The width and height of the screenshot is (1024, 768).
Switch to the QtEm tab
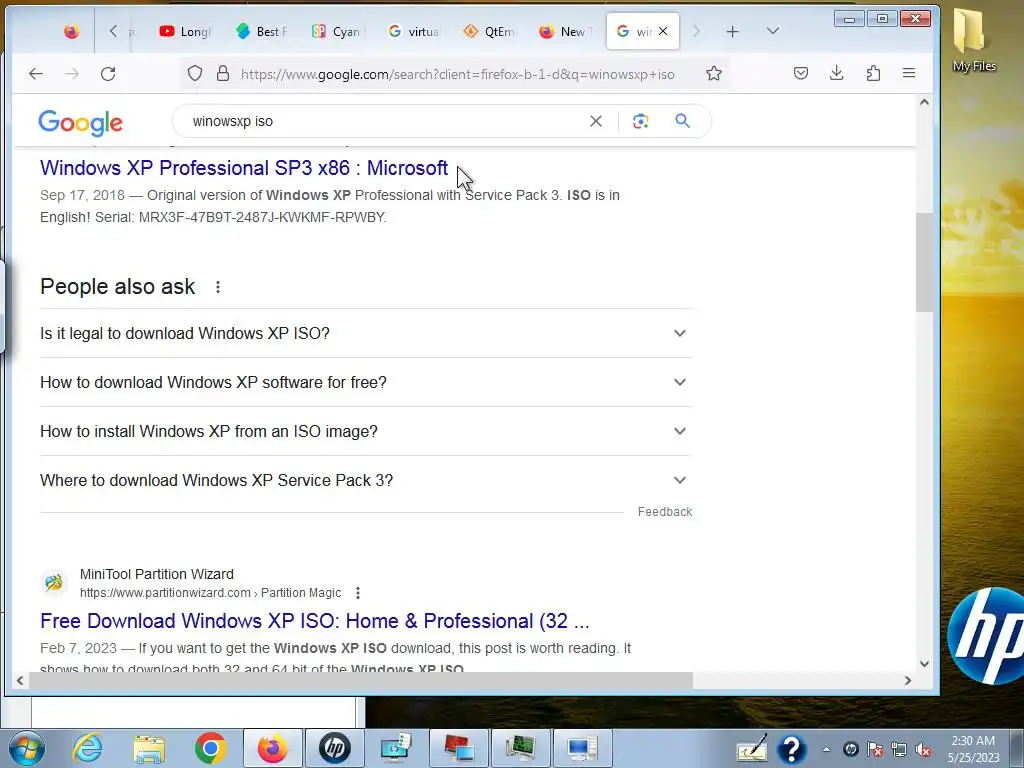pyautogui.click(x=489, y=31)
